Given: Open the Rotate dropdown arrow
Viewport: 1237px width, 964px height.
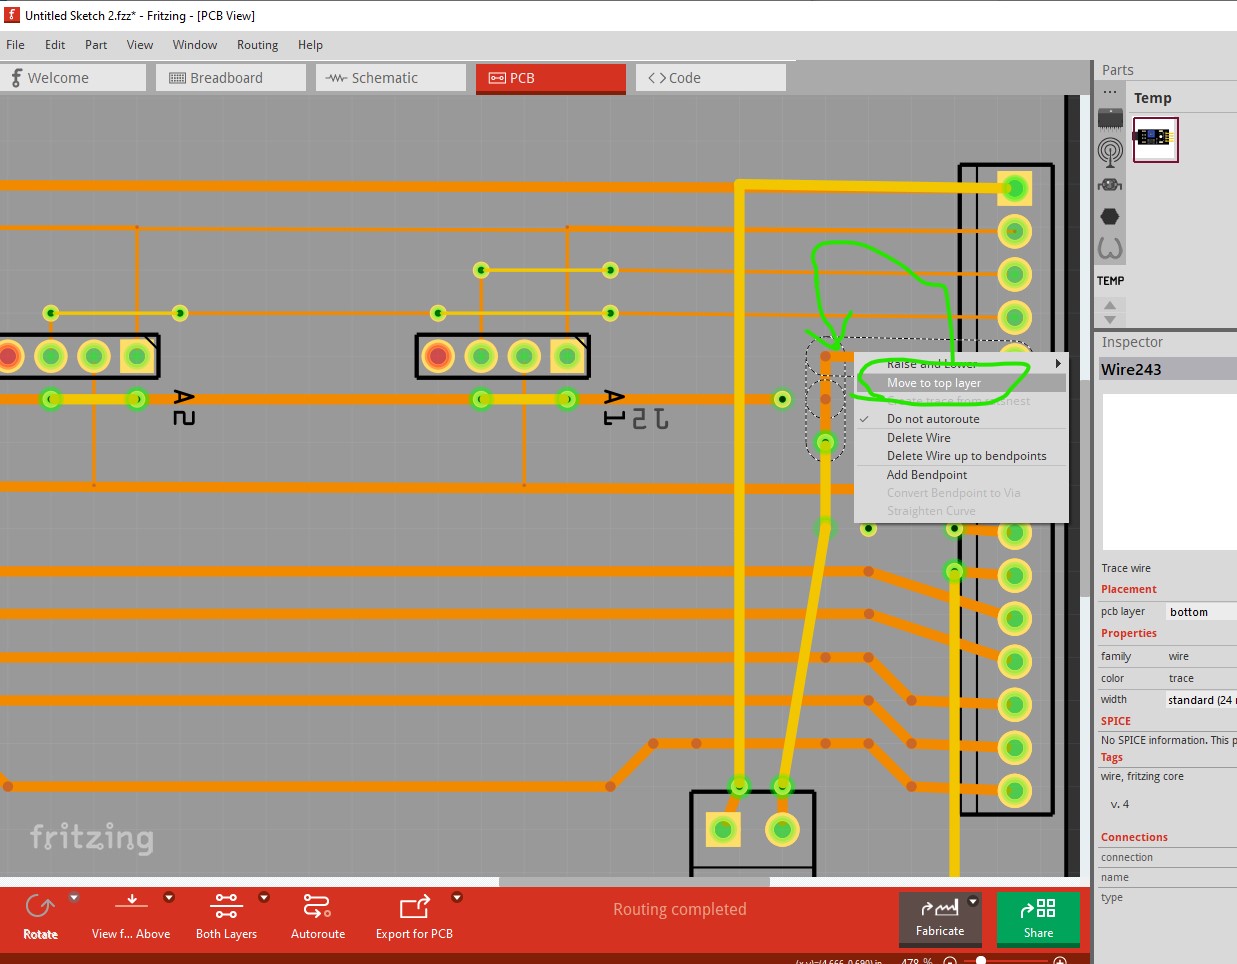Looking at the screenshot, I should pyautogui.click(x=74, y=898).
